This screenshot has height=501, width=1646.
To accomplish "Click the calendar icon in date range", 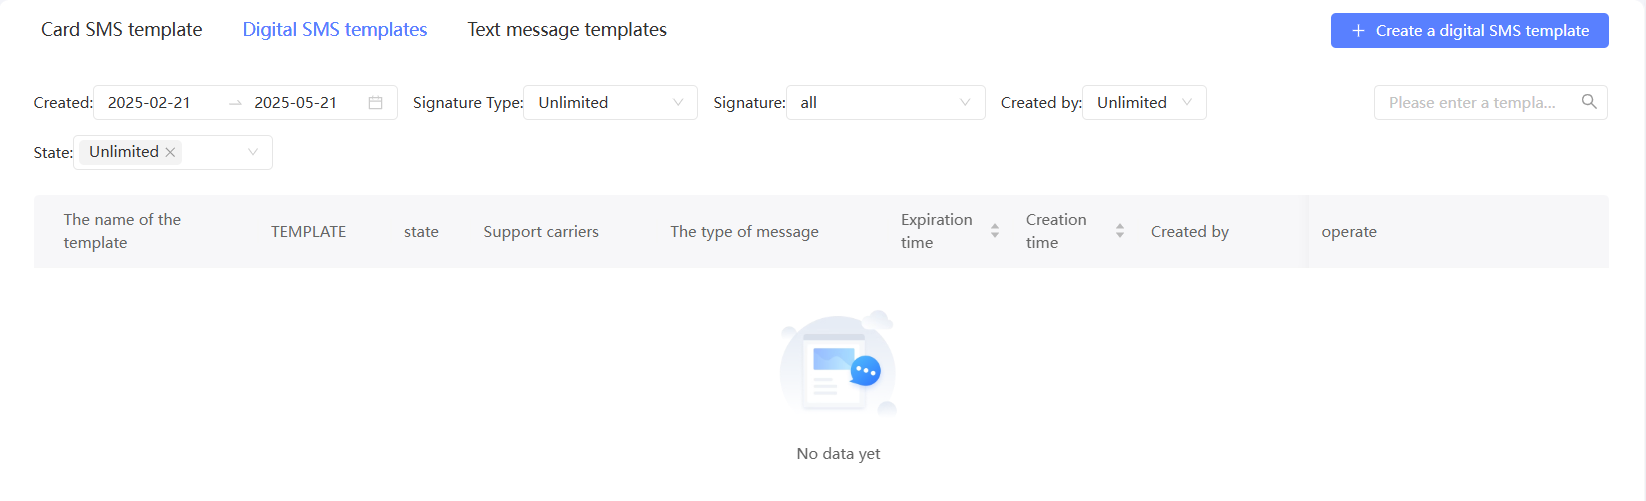I will click(x=375, y=103).
